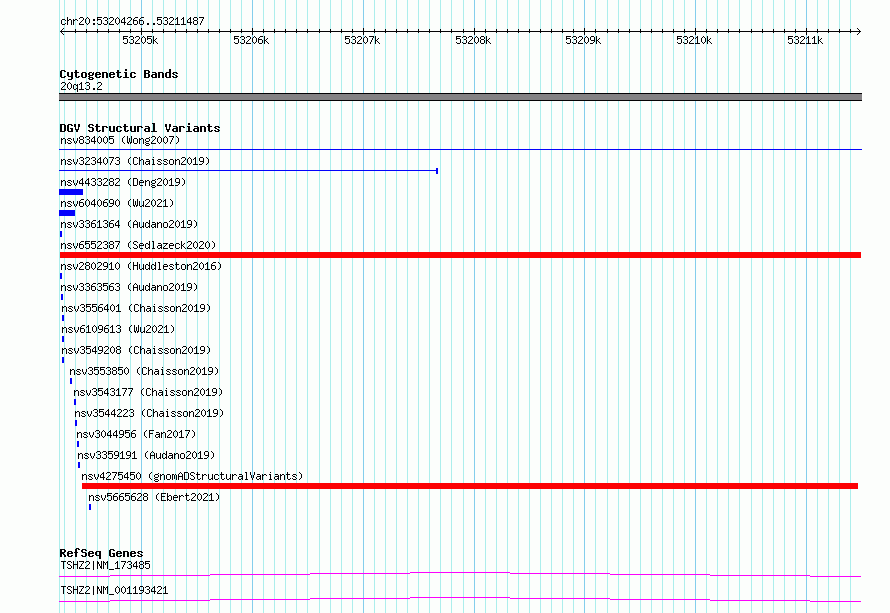Click the nsv834005 (Wong2007) label
Viewport: 890px width, 613px height.
pos(120,140)
